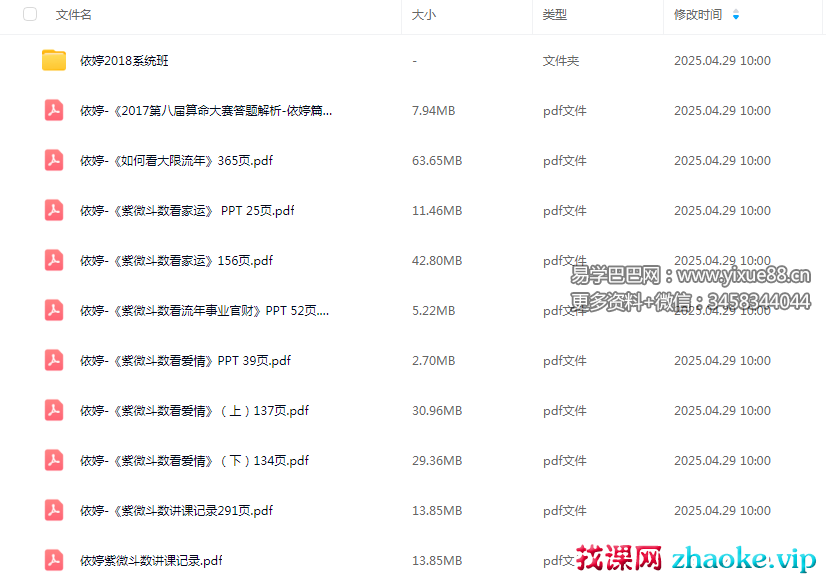Toggle the select-all checkbox in header
Image resolution: width=826 pixels, height=577 pixels.
click(x=30, y=15)
